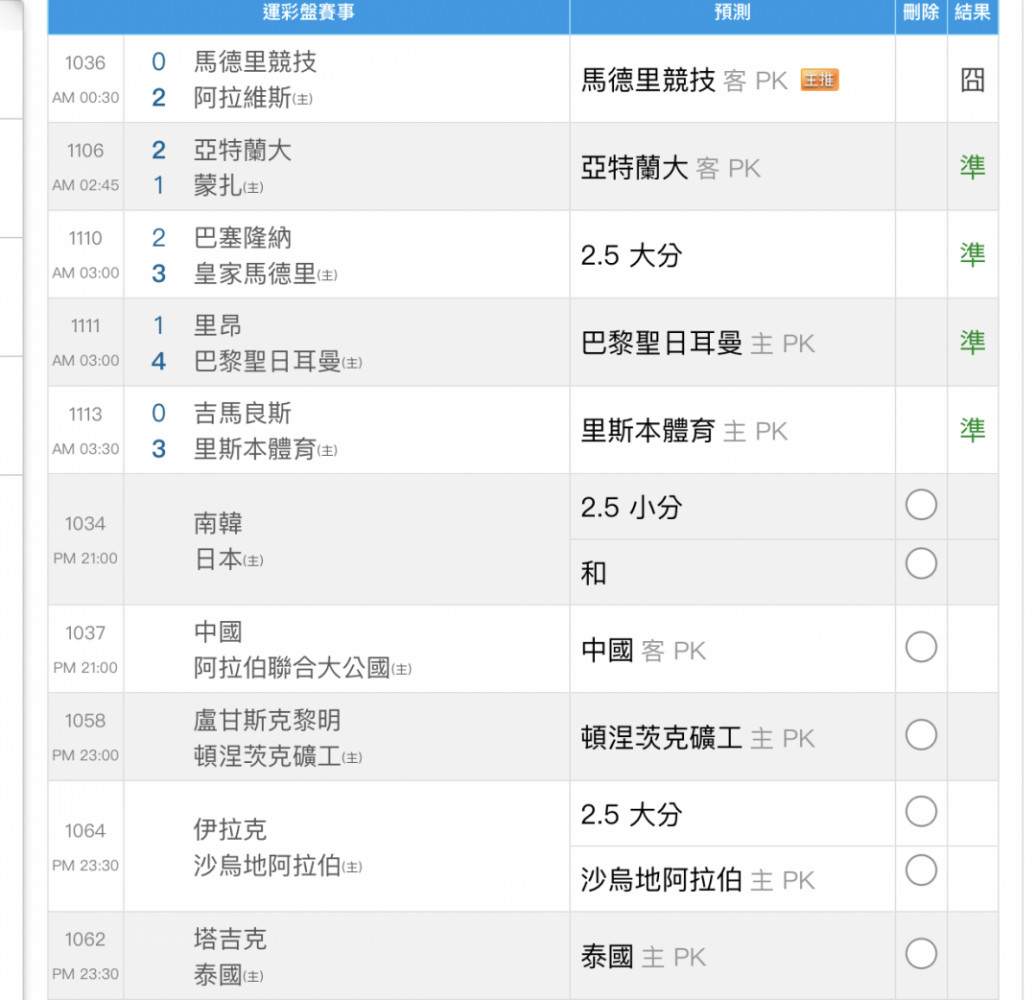Click the 馬德里競技 客 PK prediction
Image resolution: width=1036 pixels, height=1000 pixels.
(x=684, y=81)
